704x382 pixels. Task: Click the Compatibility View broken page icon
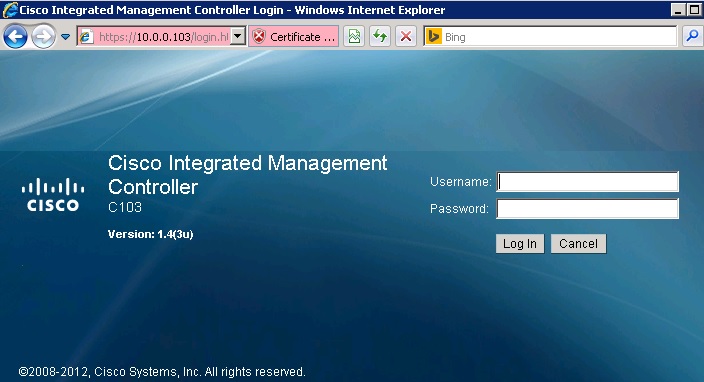pyautogui.click(x=354, y=36)
